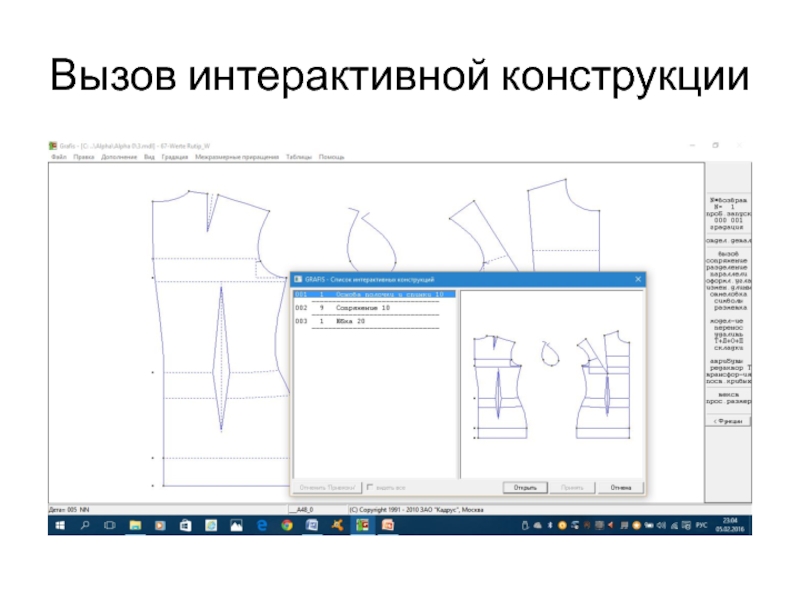Click the Bluetooth icon in system tray
800x600 pixels.
click(549, 526)
